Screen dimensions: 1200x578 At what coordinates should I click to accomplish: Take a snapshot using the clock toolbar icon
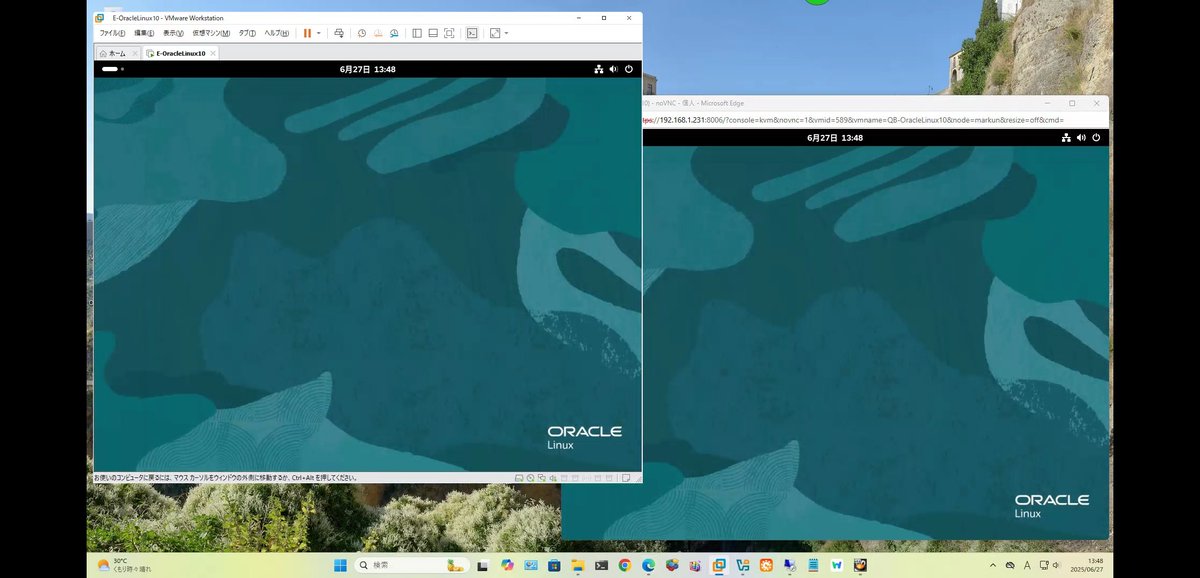pos(362,33)
